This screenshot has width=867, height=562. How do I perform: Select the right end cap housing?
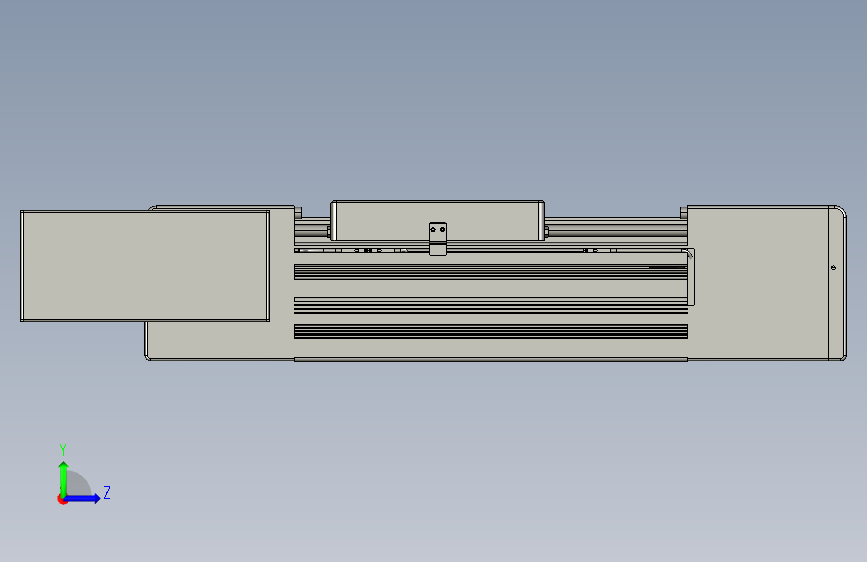766,283
